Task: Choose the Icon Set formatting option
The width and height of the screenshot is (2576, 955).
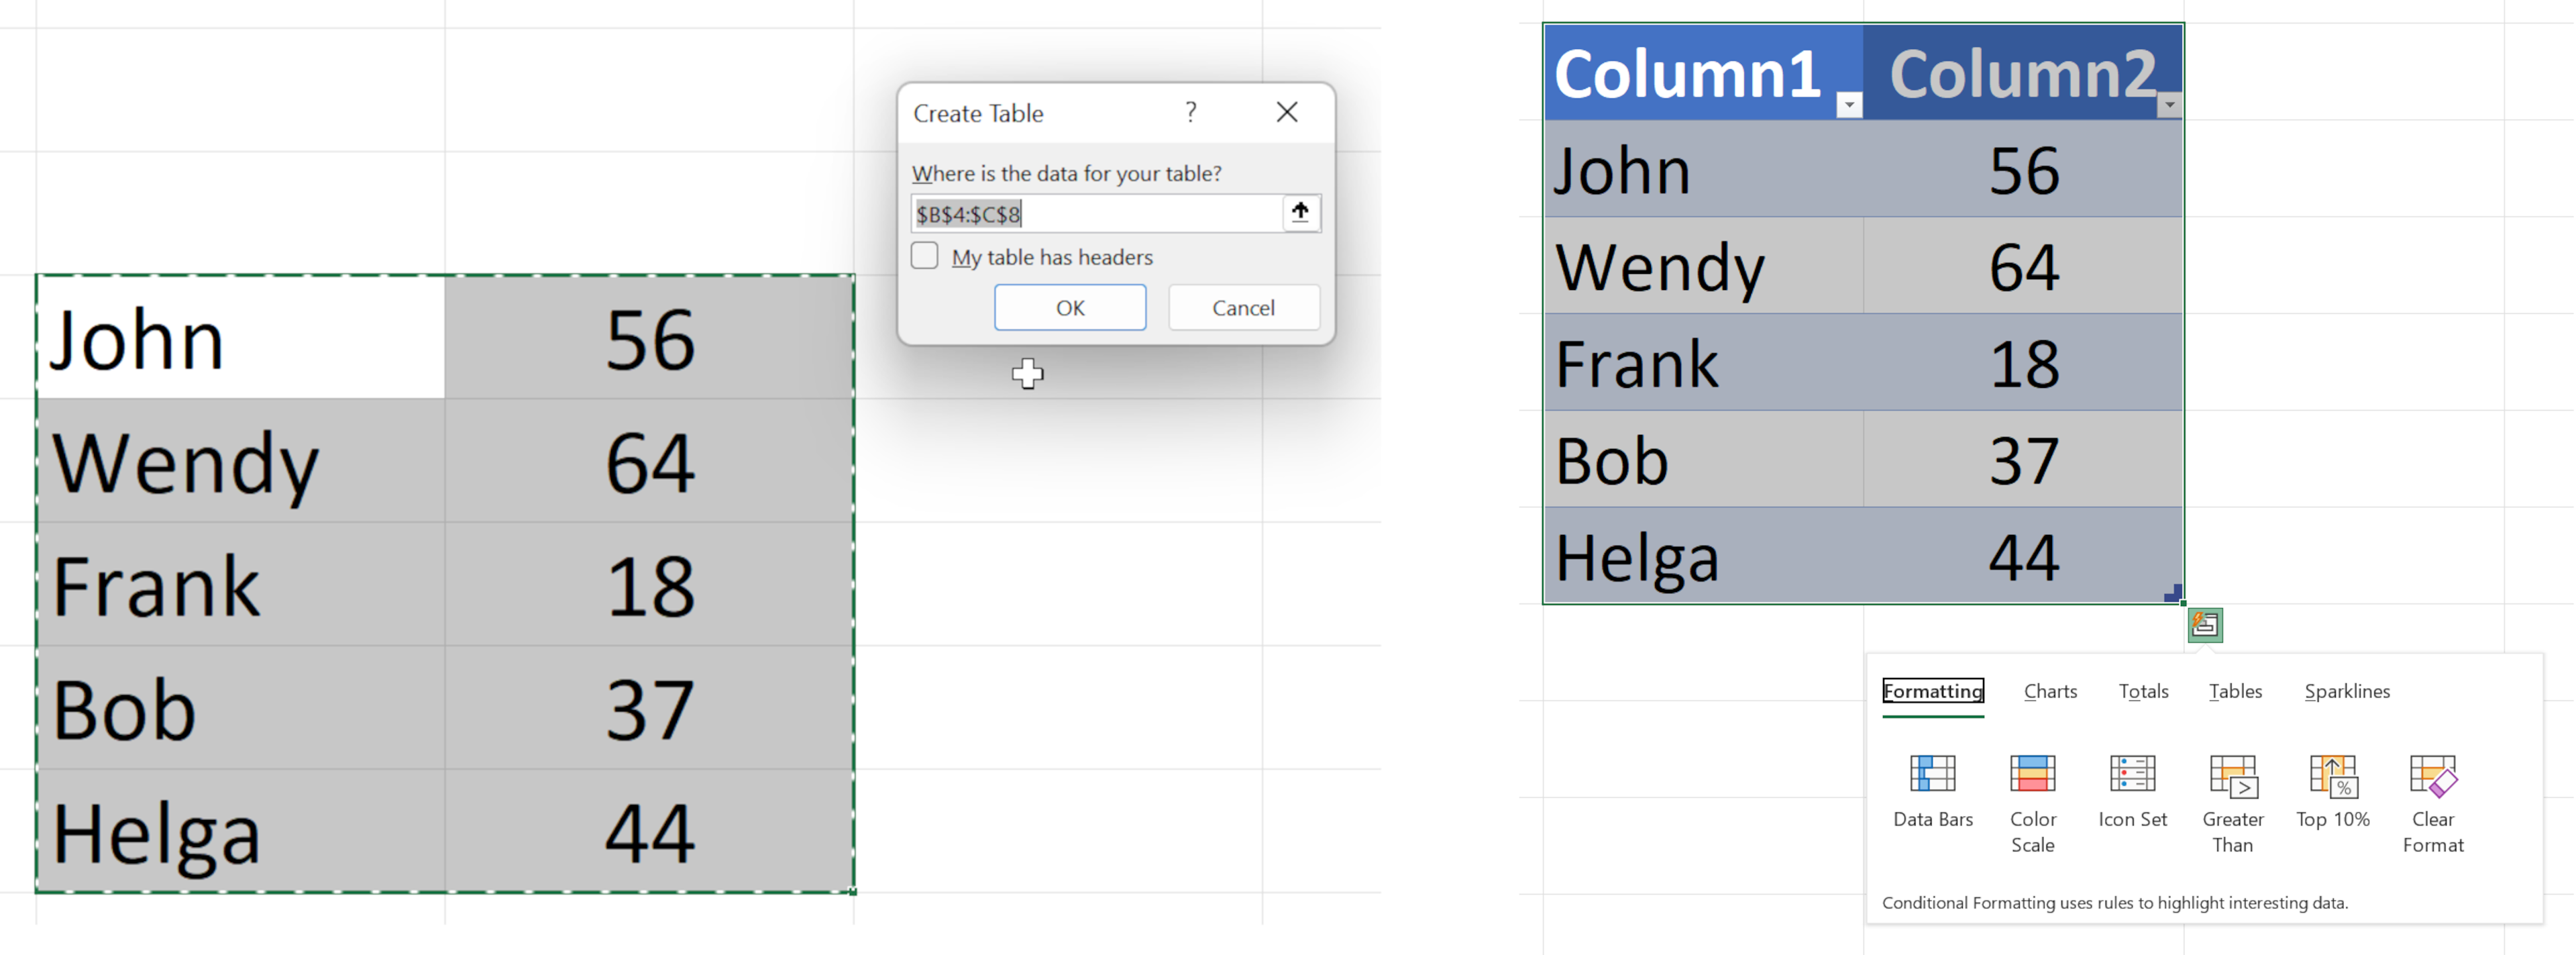Action: tap(2132, 775)
